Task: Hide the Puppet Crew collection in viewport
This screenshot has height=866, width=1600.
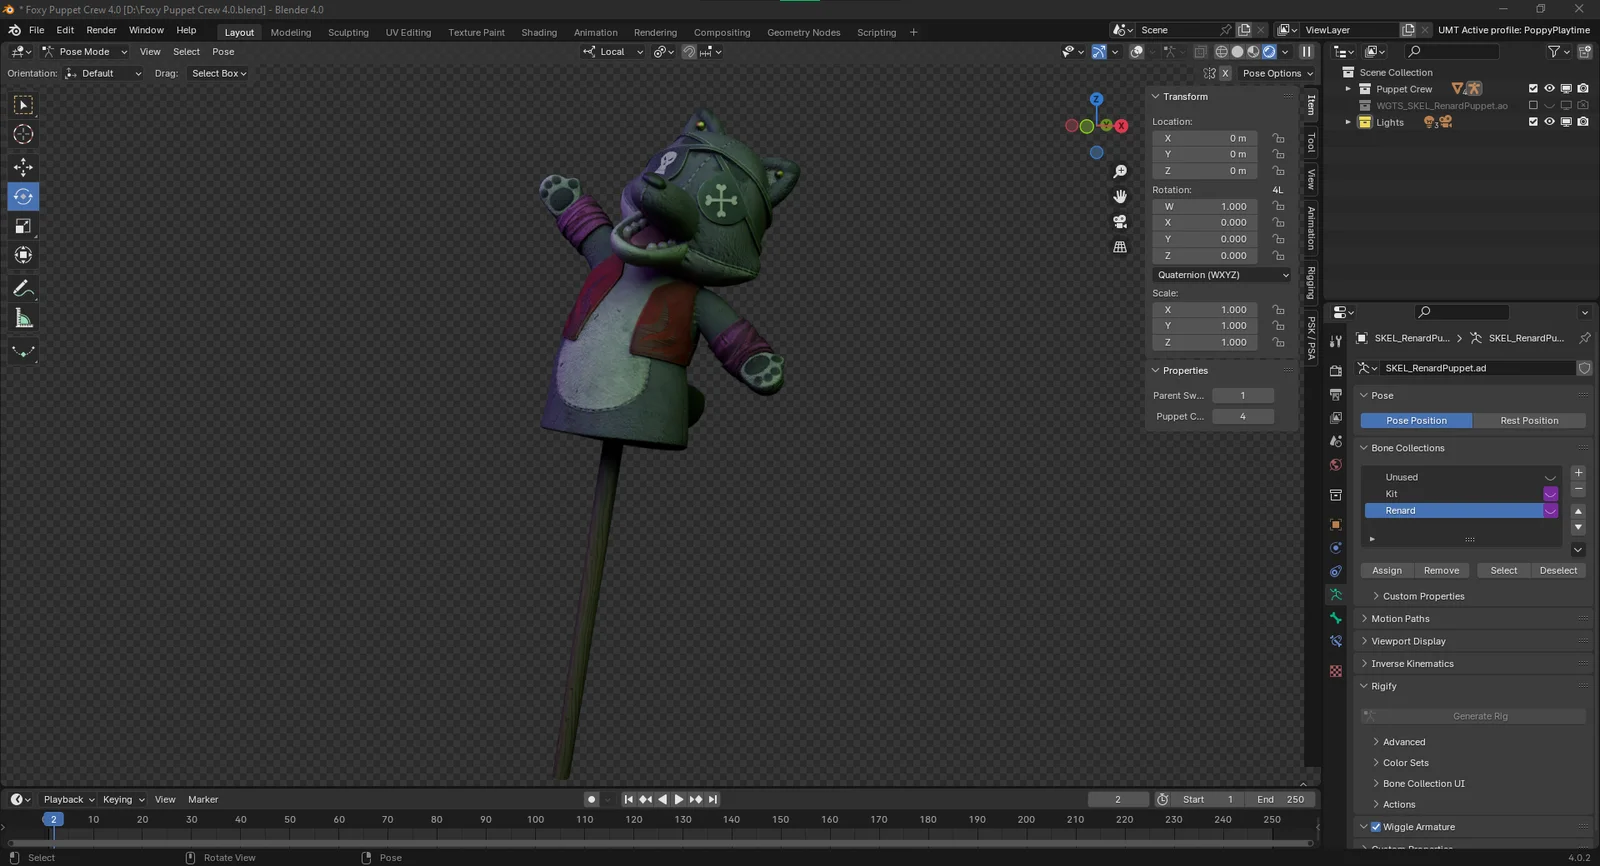Action: 1549,89
